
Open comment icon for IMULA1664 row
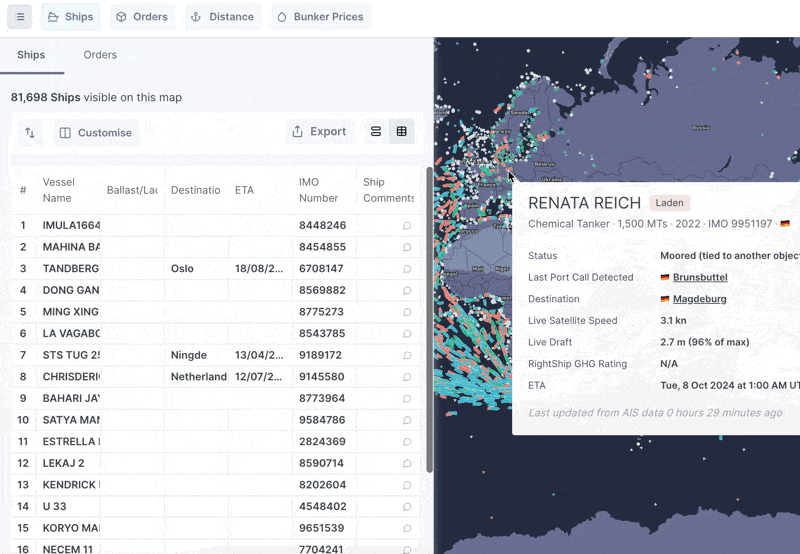pyautogui.click(x=407, y=226)
